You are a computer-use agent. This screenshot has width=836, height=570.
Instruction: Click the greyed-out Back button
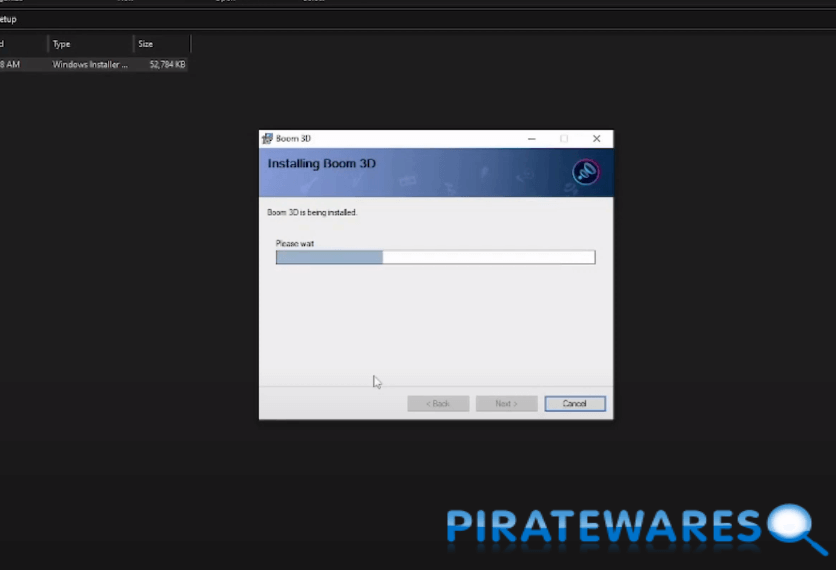point(438,404)
